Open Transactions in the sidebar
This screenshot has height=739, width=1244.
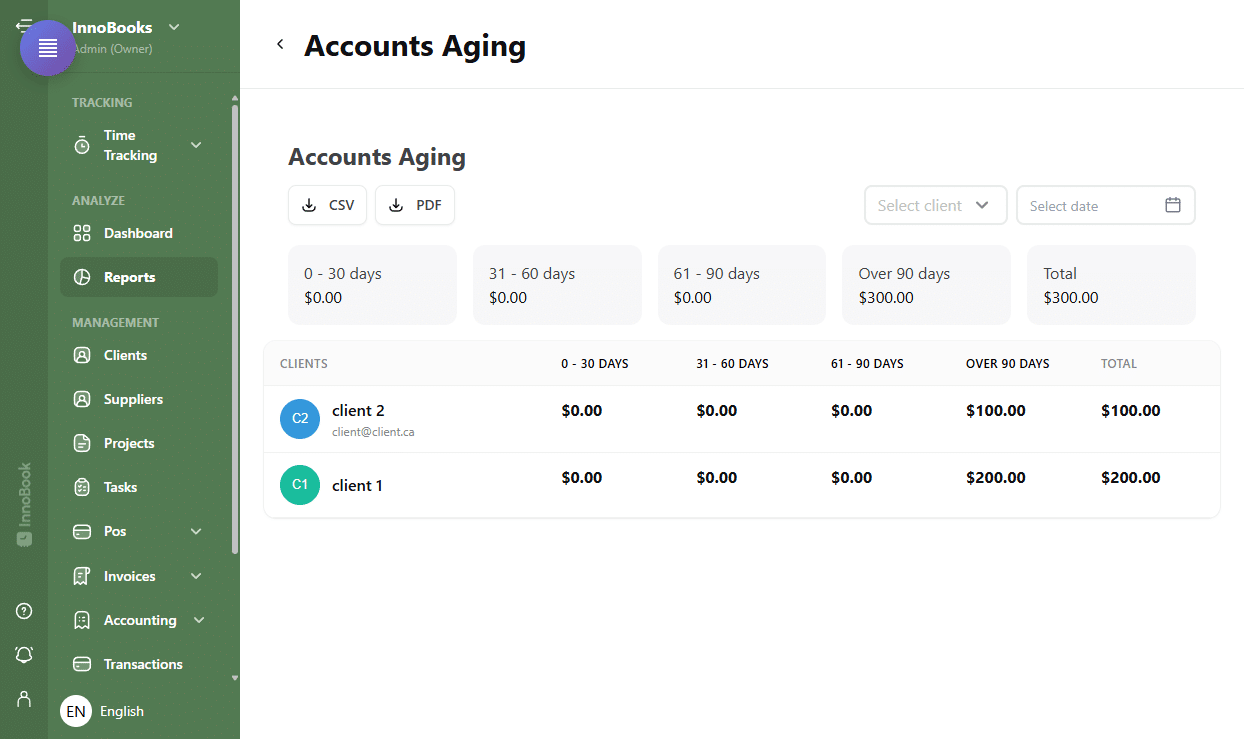[139, 664]
